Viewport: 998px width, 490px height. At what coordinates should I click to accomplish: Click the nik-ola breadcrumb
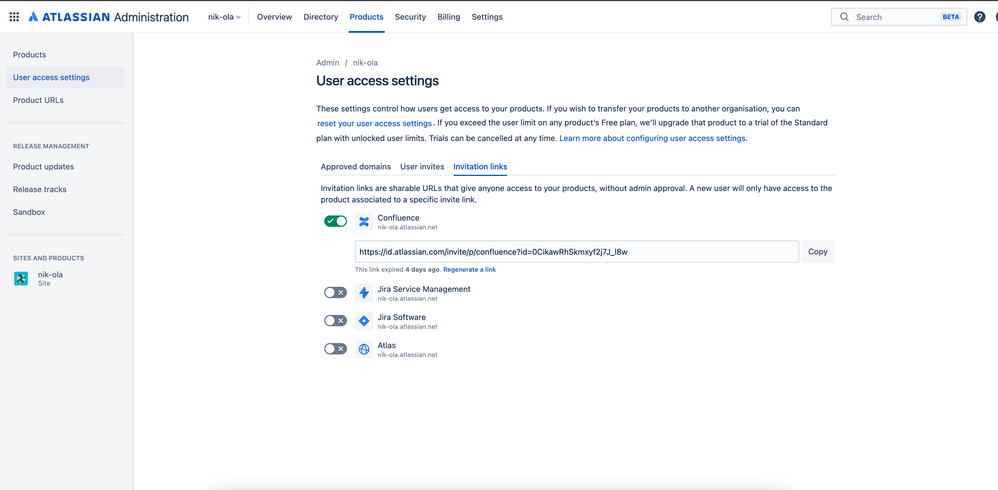coord(365,63)
